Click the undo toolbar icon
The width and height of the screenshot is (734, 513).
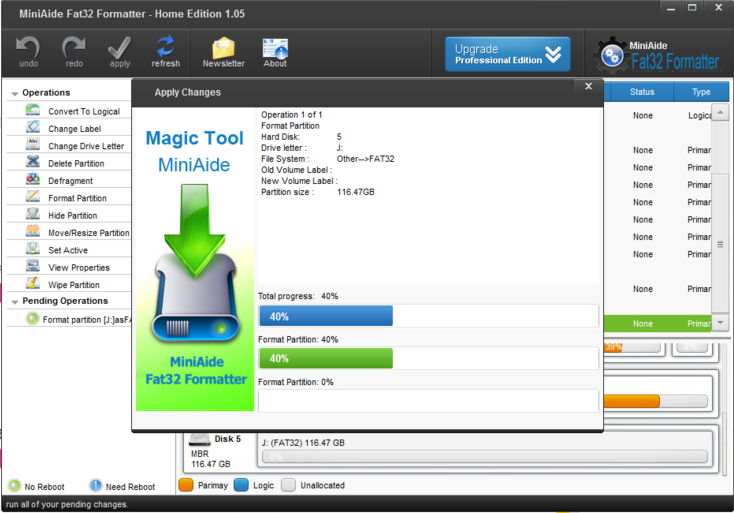coord(28,51)
